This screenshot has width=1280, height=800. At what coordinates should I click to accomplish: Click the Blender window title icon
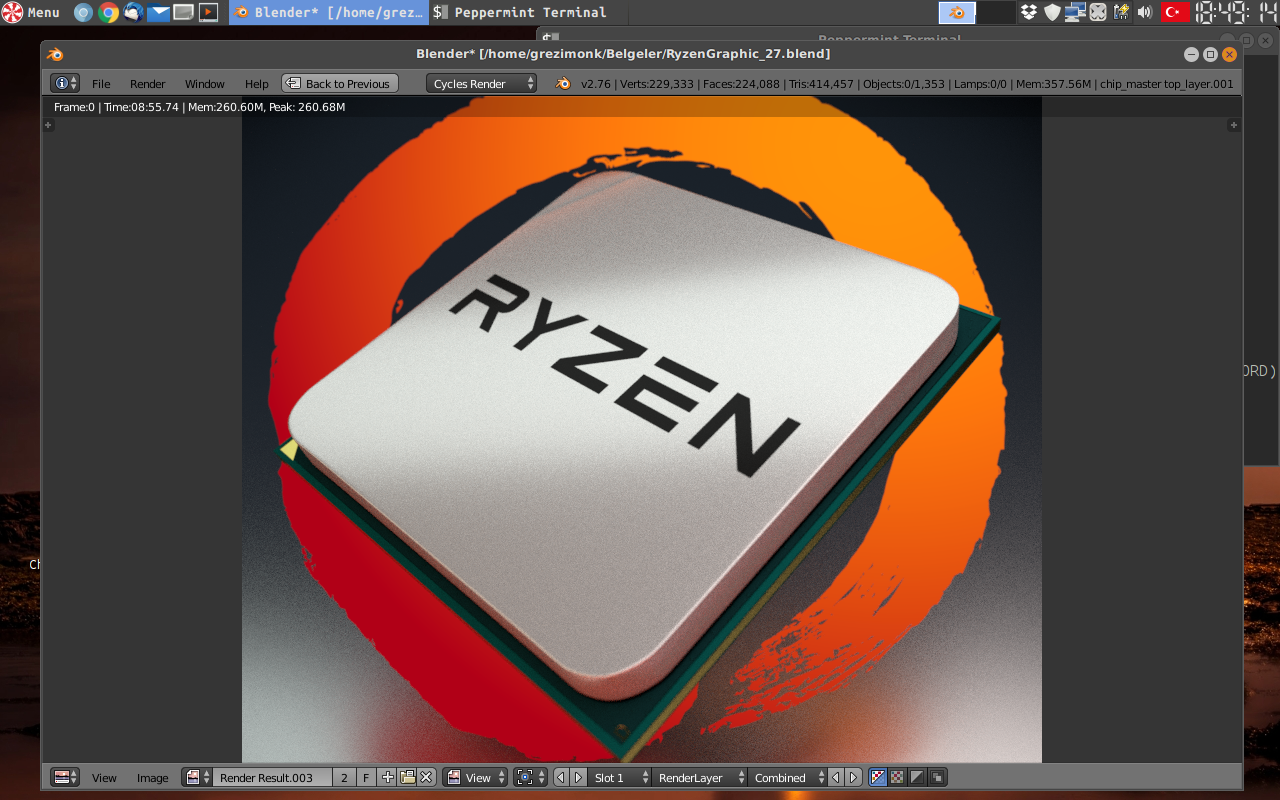(x=54, y=54)
